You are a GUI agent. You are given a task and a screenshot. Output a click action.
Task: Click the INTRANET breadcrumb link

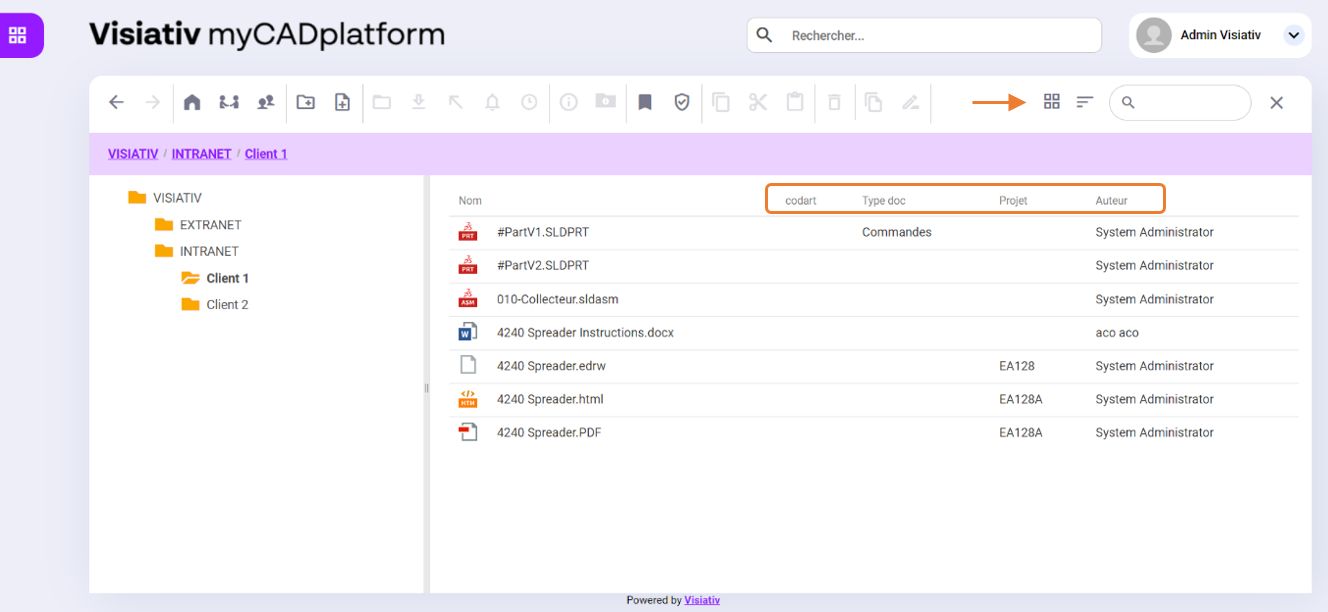[x=201, y=154]
